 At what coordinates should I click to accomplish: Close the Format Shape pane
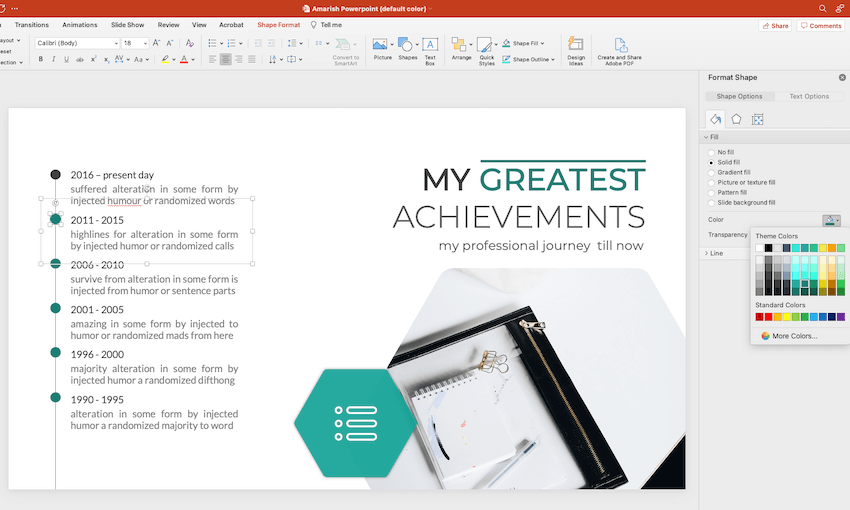point(842,78)
